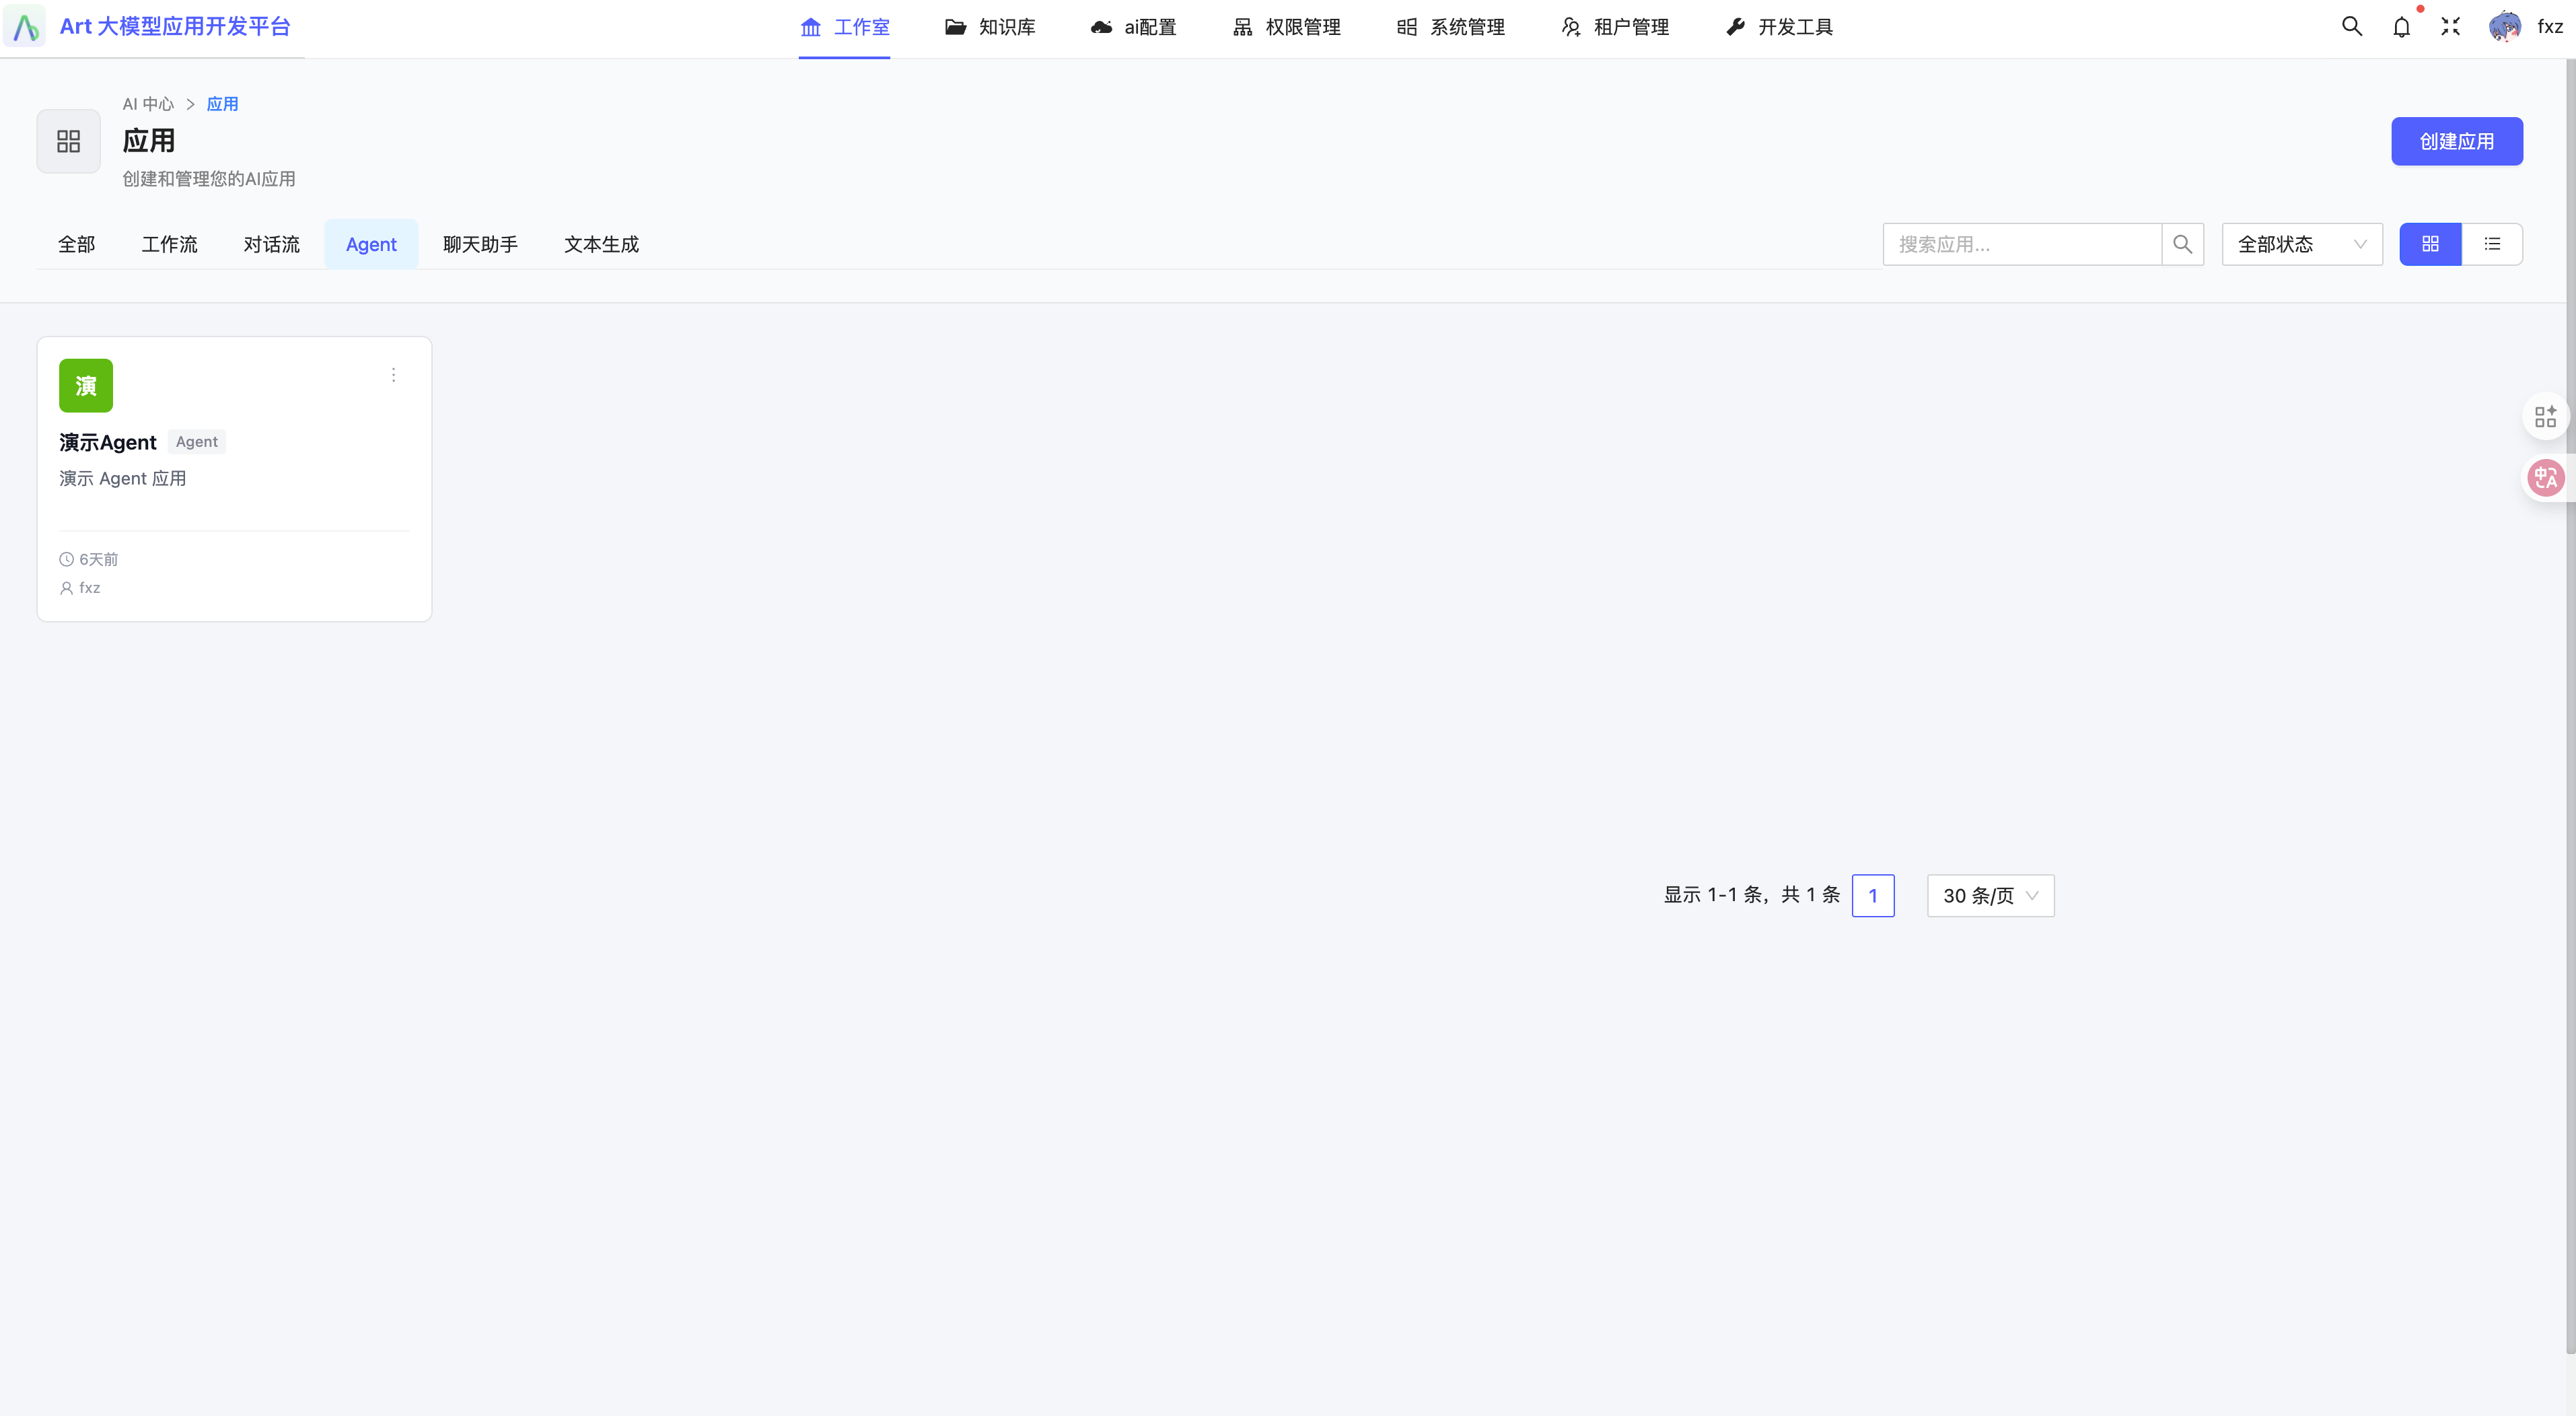Open the 30 条/页 page size dropdown
Screen dimensions: 2576x1416
click(1990, 896)
